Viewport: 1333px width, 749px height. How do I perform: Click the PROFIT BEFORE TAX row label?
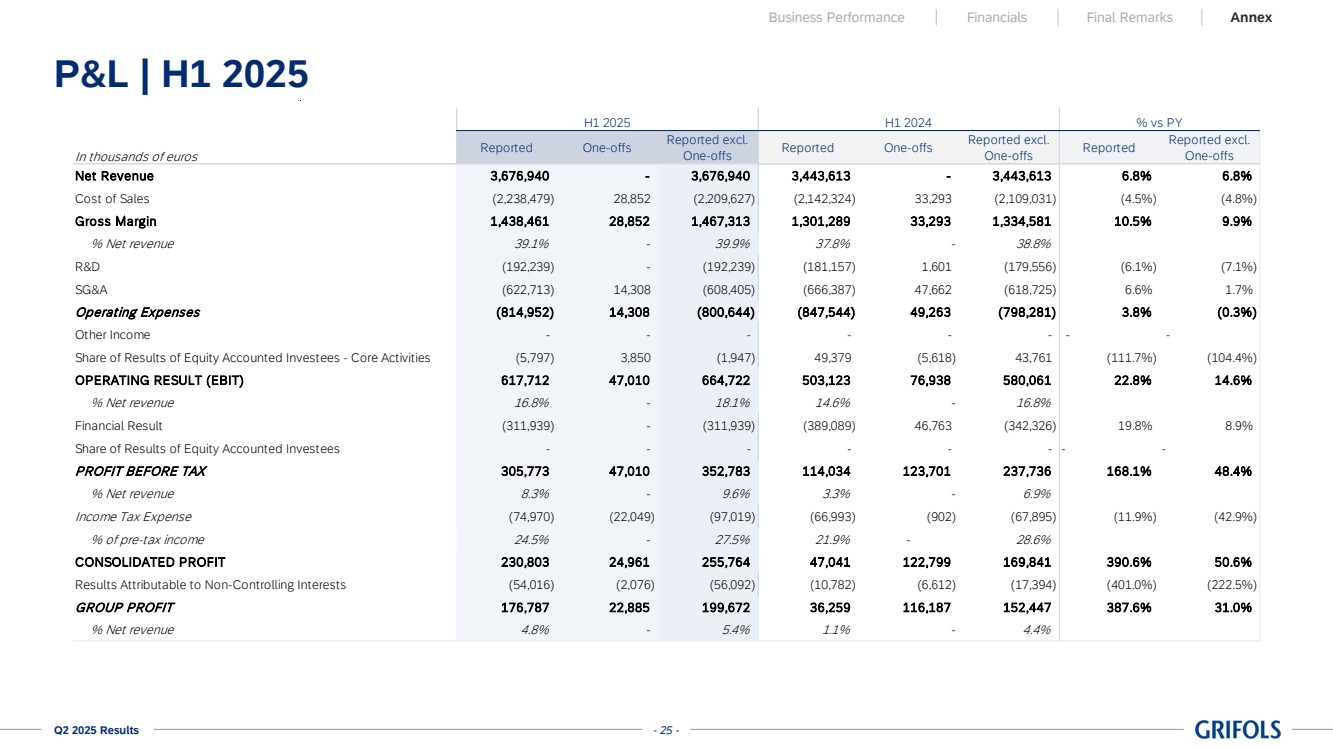coord(140,471)
